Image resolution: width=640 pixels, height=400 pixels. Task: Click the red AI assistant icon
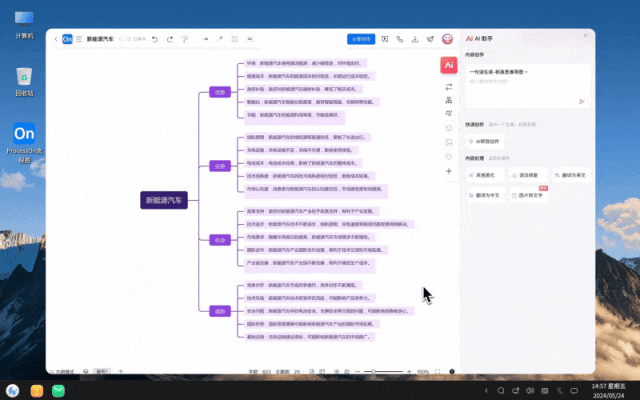tap(449, 64)
